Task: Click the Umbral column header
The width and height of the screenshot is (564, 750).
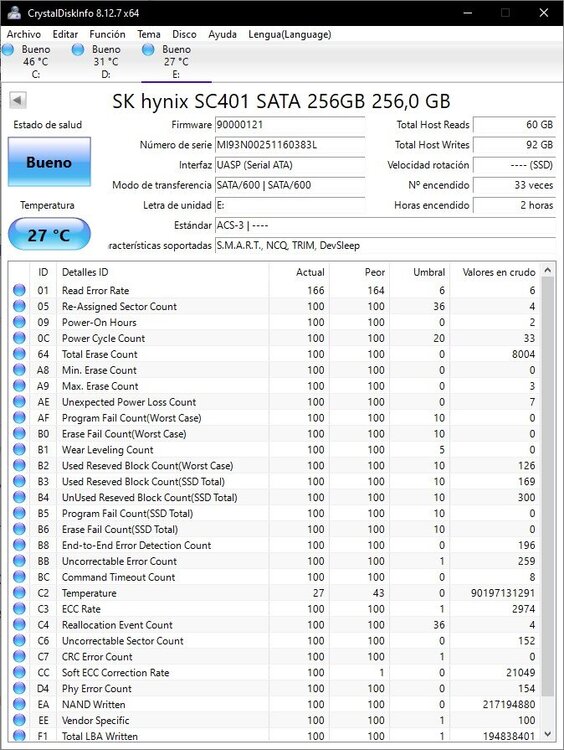Action: click(420, 272)
